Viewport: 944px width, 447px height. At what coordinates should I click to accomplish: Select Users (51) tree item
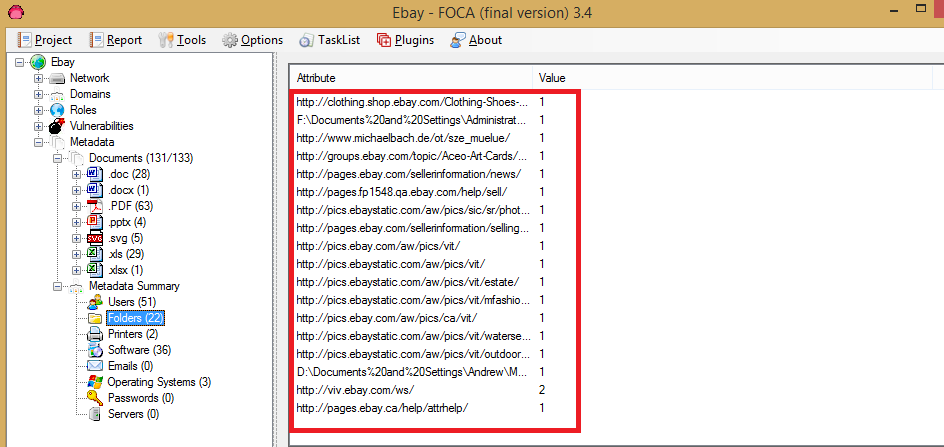tap(130, 302)
